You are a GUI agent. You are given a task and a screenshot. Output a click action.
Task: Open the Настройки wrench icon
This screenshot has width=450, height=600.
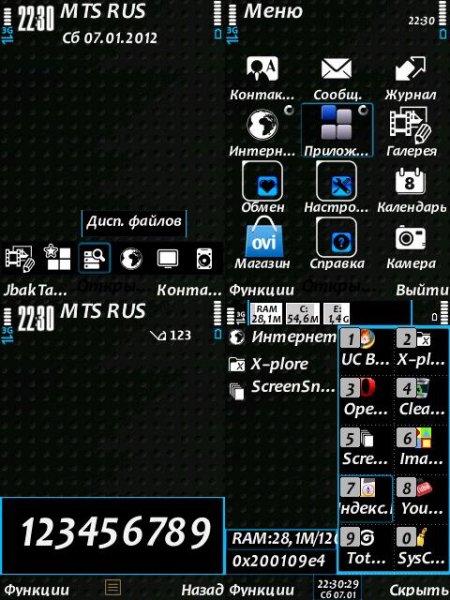coord(336,181)
